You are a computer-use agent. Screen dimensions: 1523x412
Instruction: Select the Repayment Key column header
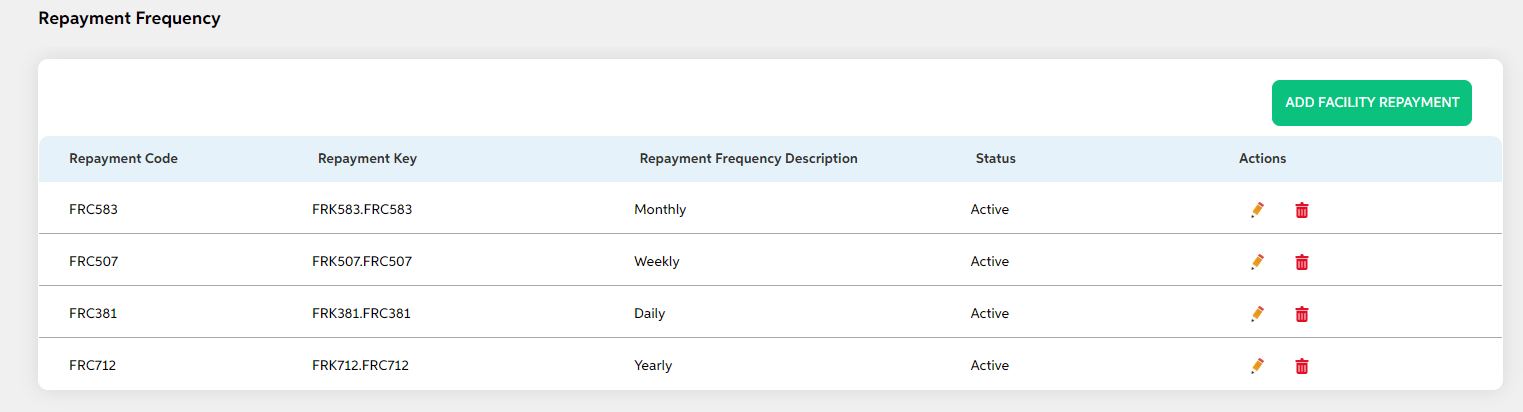point(367,159)
